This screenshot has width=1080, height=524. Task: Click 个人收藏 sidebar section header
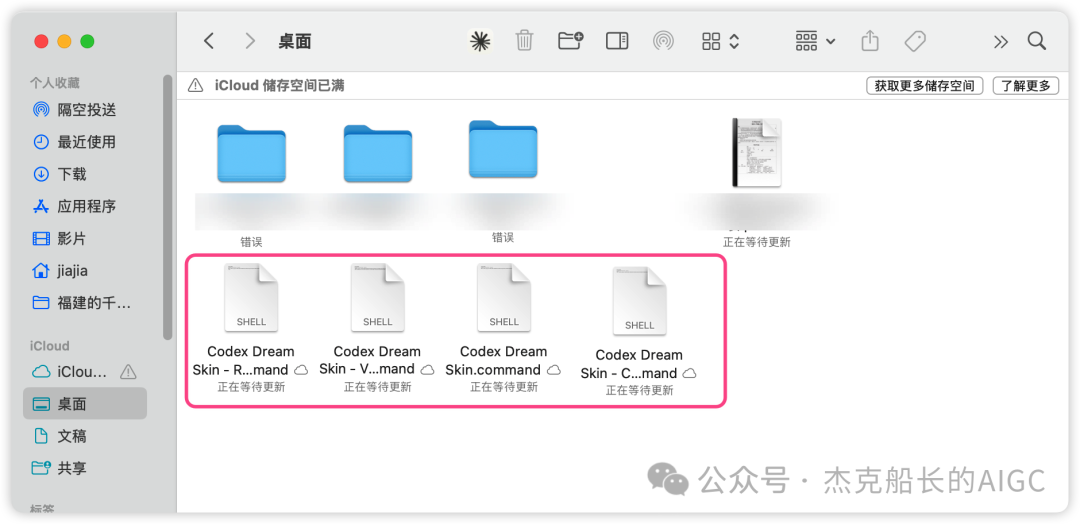tap(54, 83)
